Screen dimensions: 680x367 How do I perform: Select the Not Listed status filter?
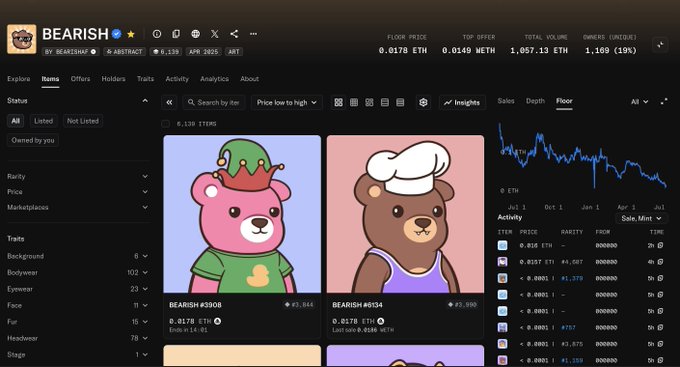(83, 121)
